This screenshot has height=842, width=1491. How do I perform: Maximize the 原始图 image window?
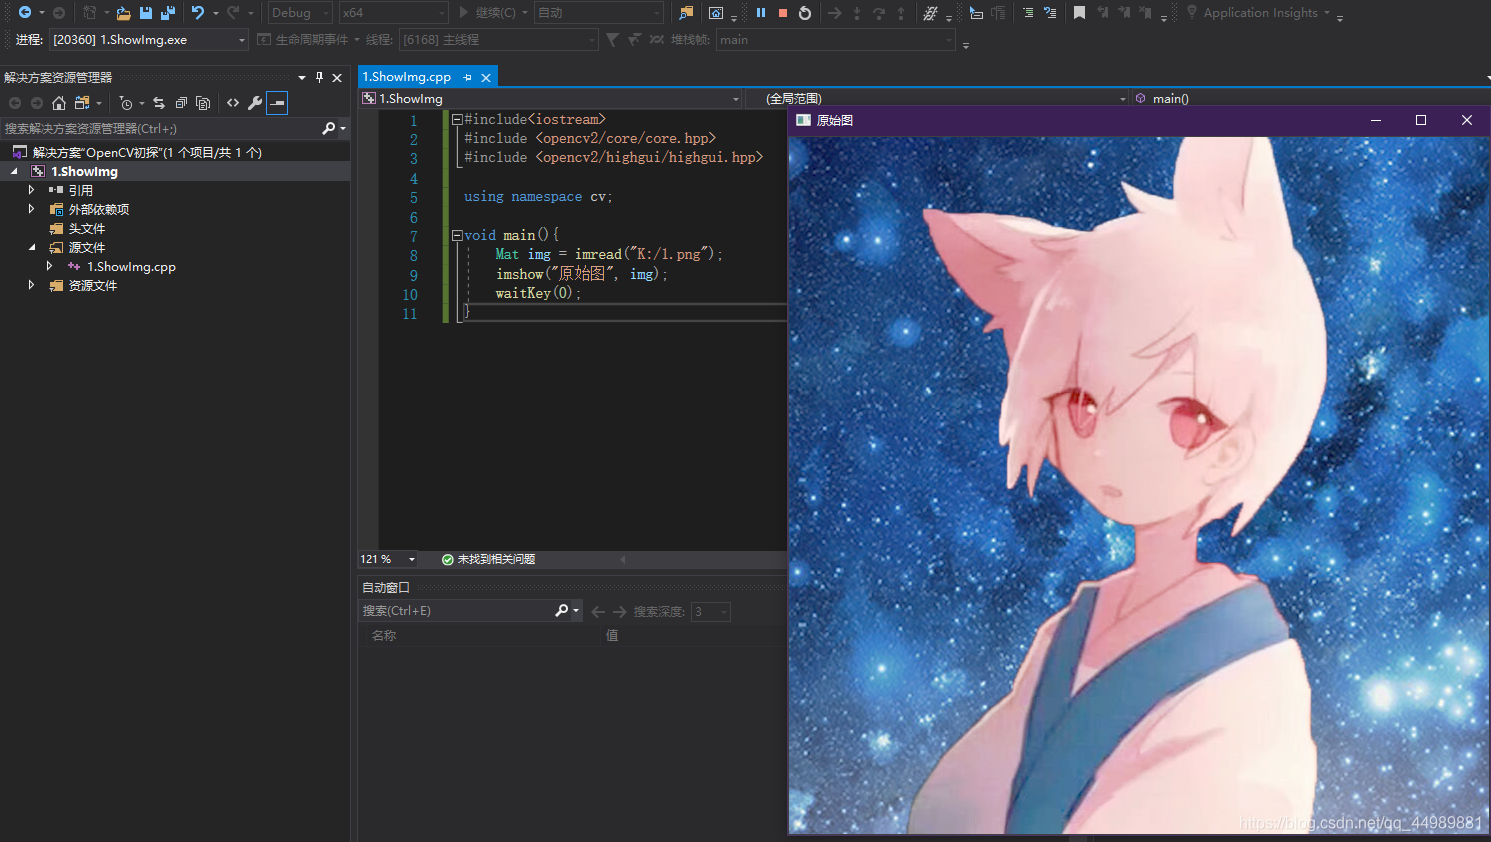(x=1421, y=120)
